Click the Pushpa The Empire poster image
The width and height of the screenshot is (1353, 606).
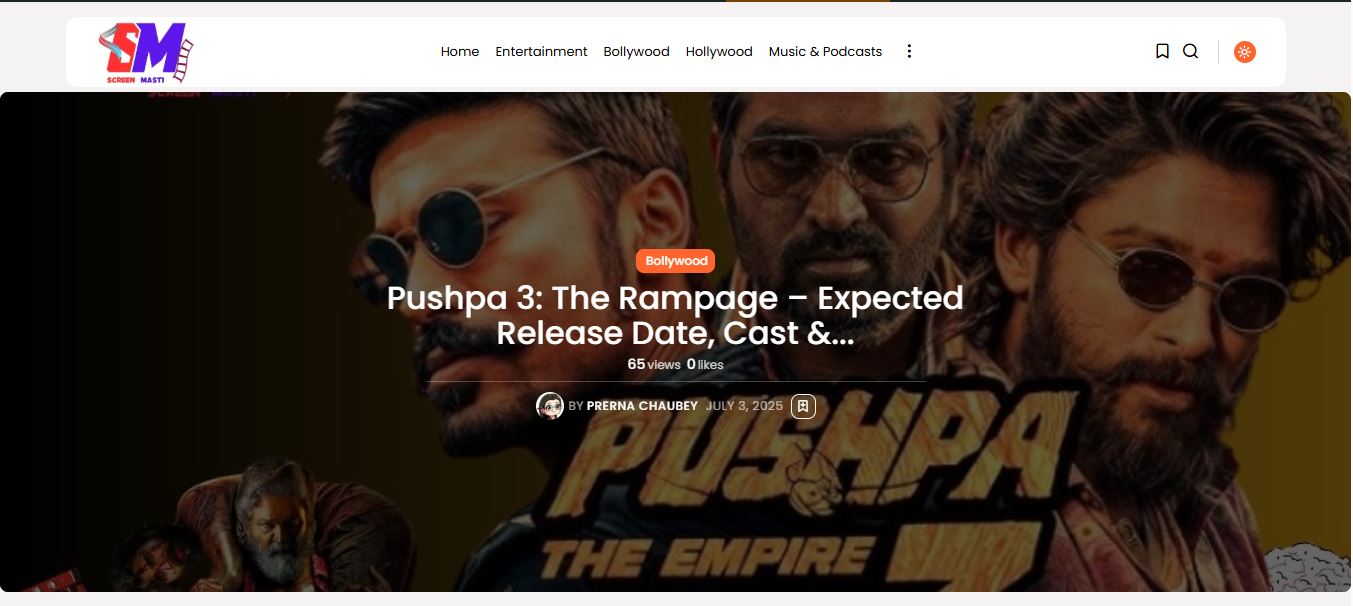point(676,342)
